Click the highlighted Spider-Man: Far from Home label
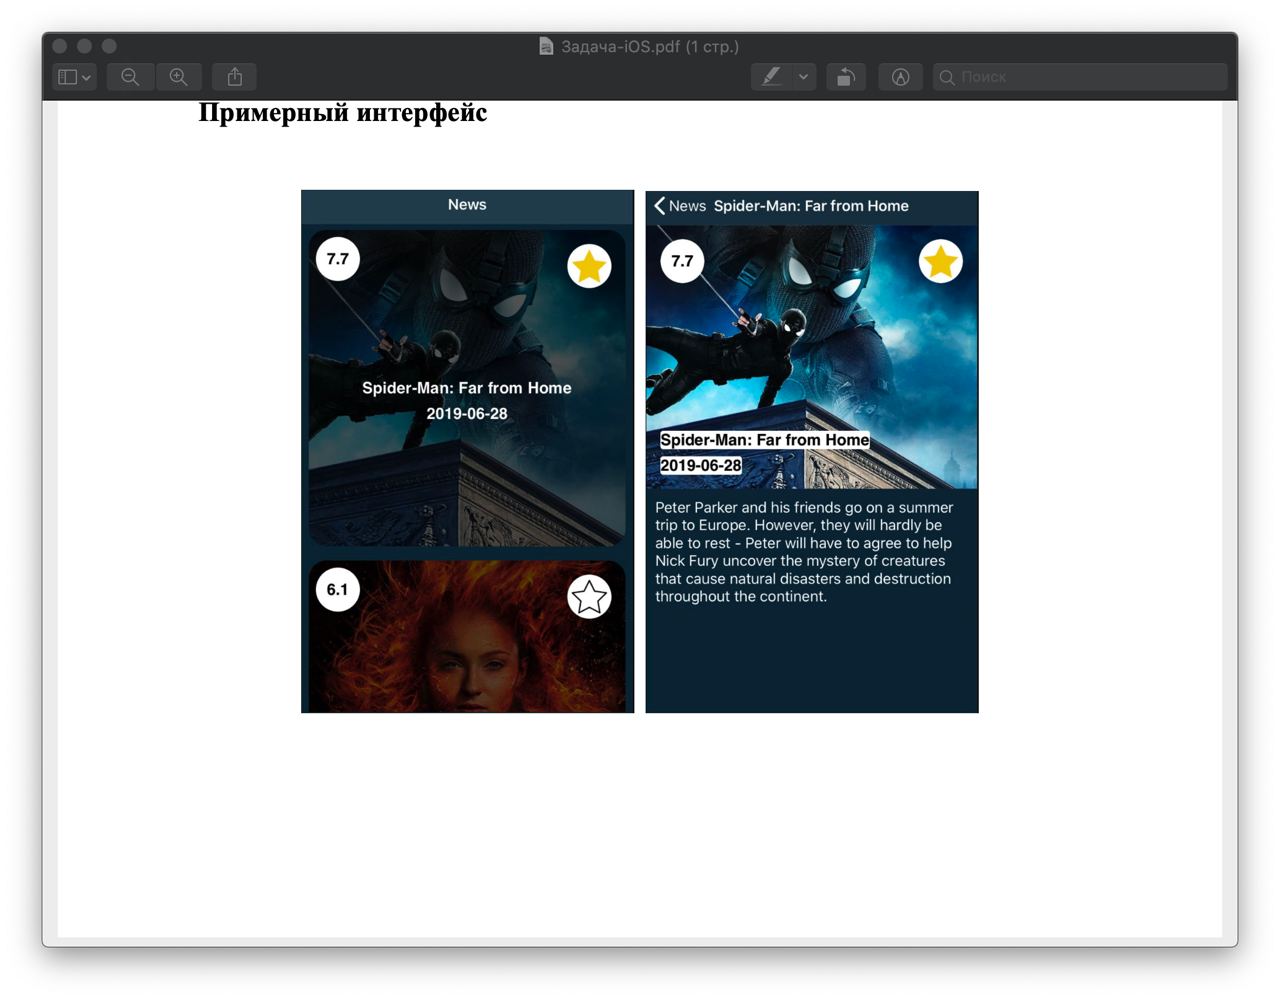 tap(765, 440)
